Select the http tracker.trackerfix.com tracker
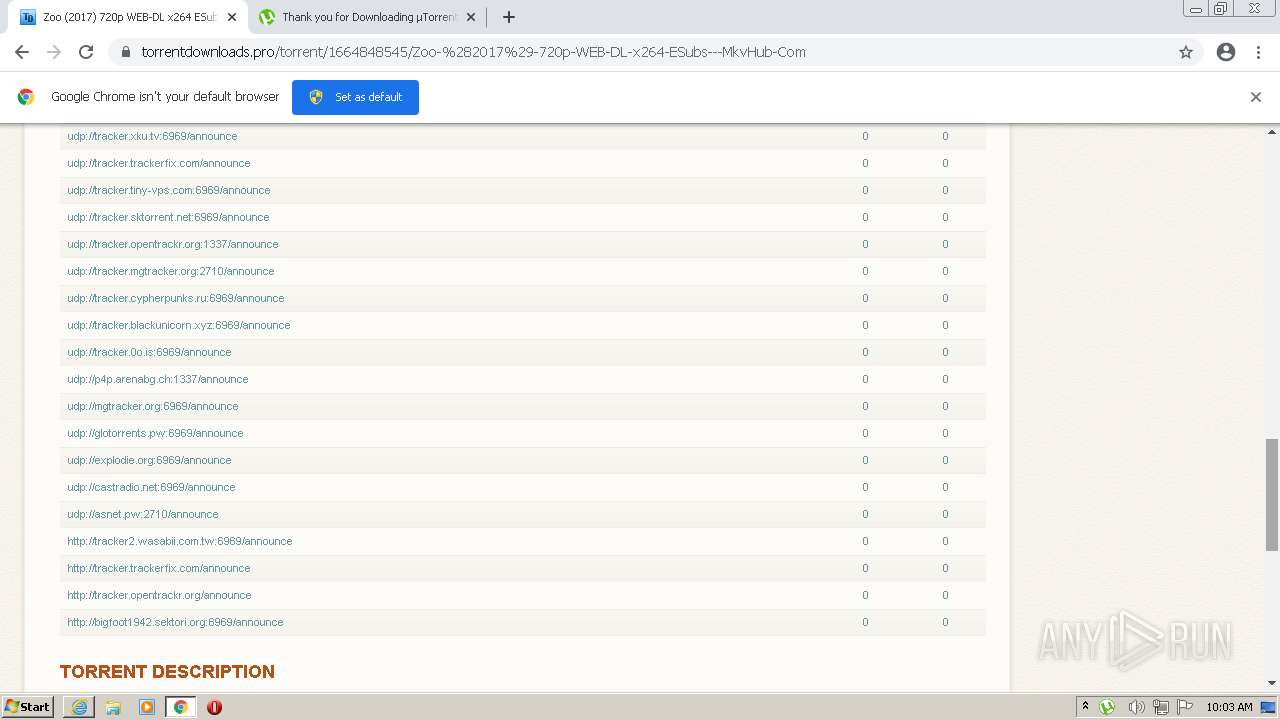 coord(159,568)
